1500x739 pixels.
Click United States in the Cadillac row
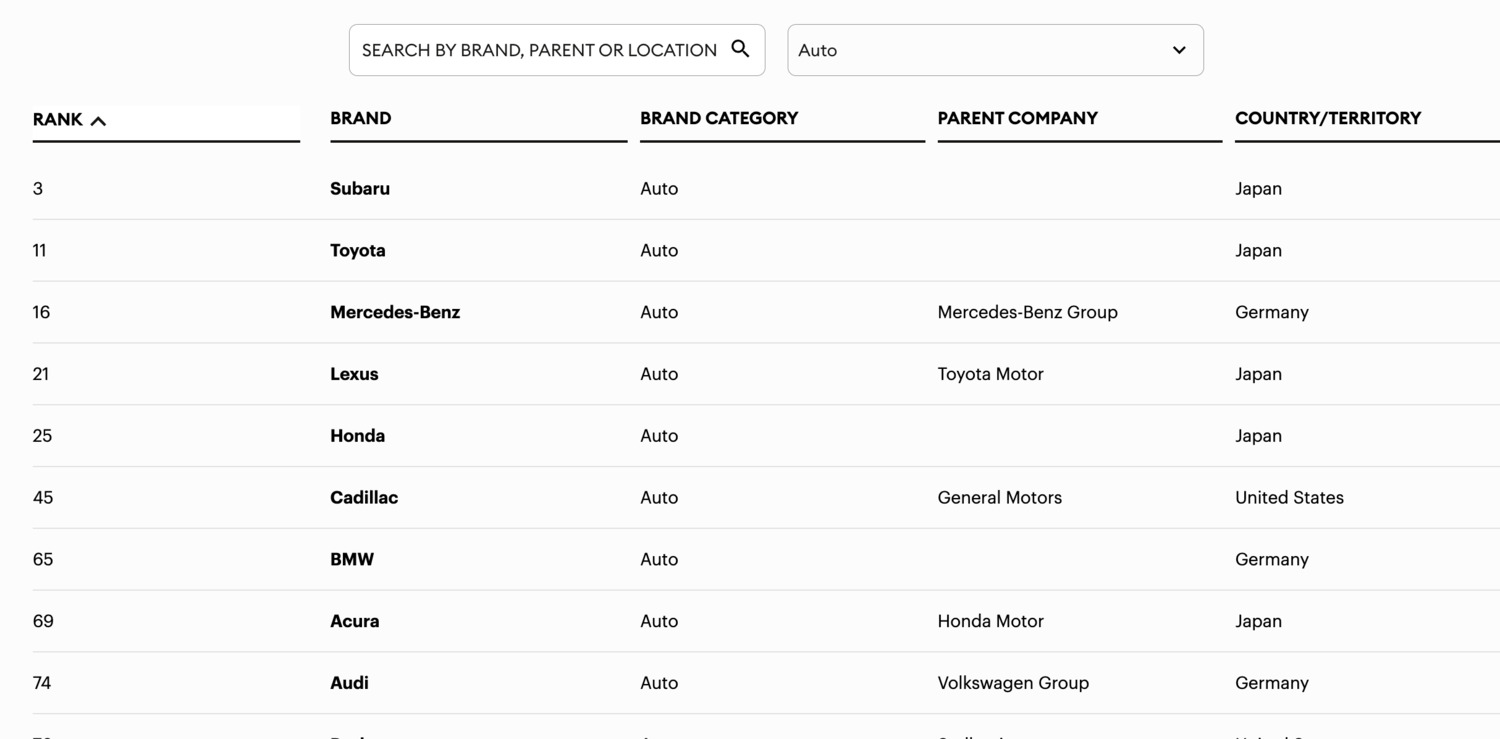(x=1289, y=498)
